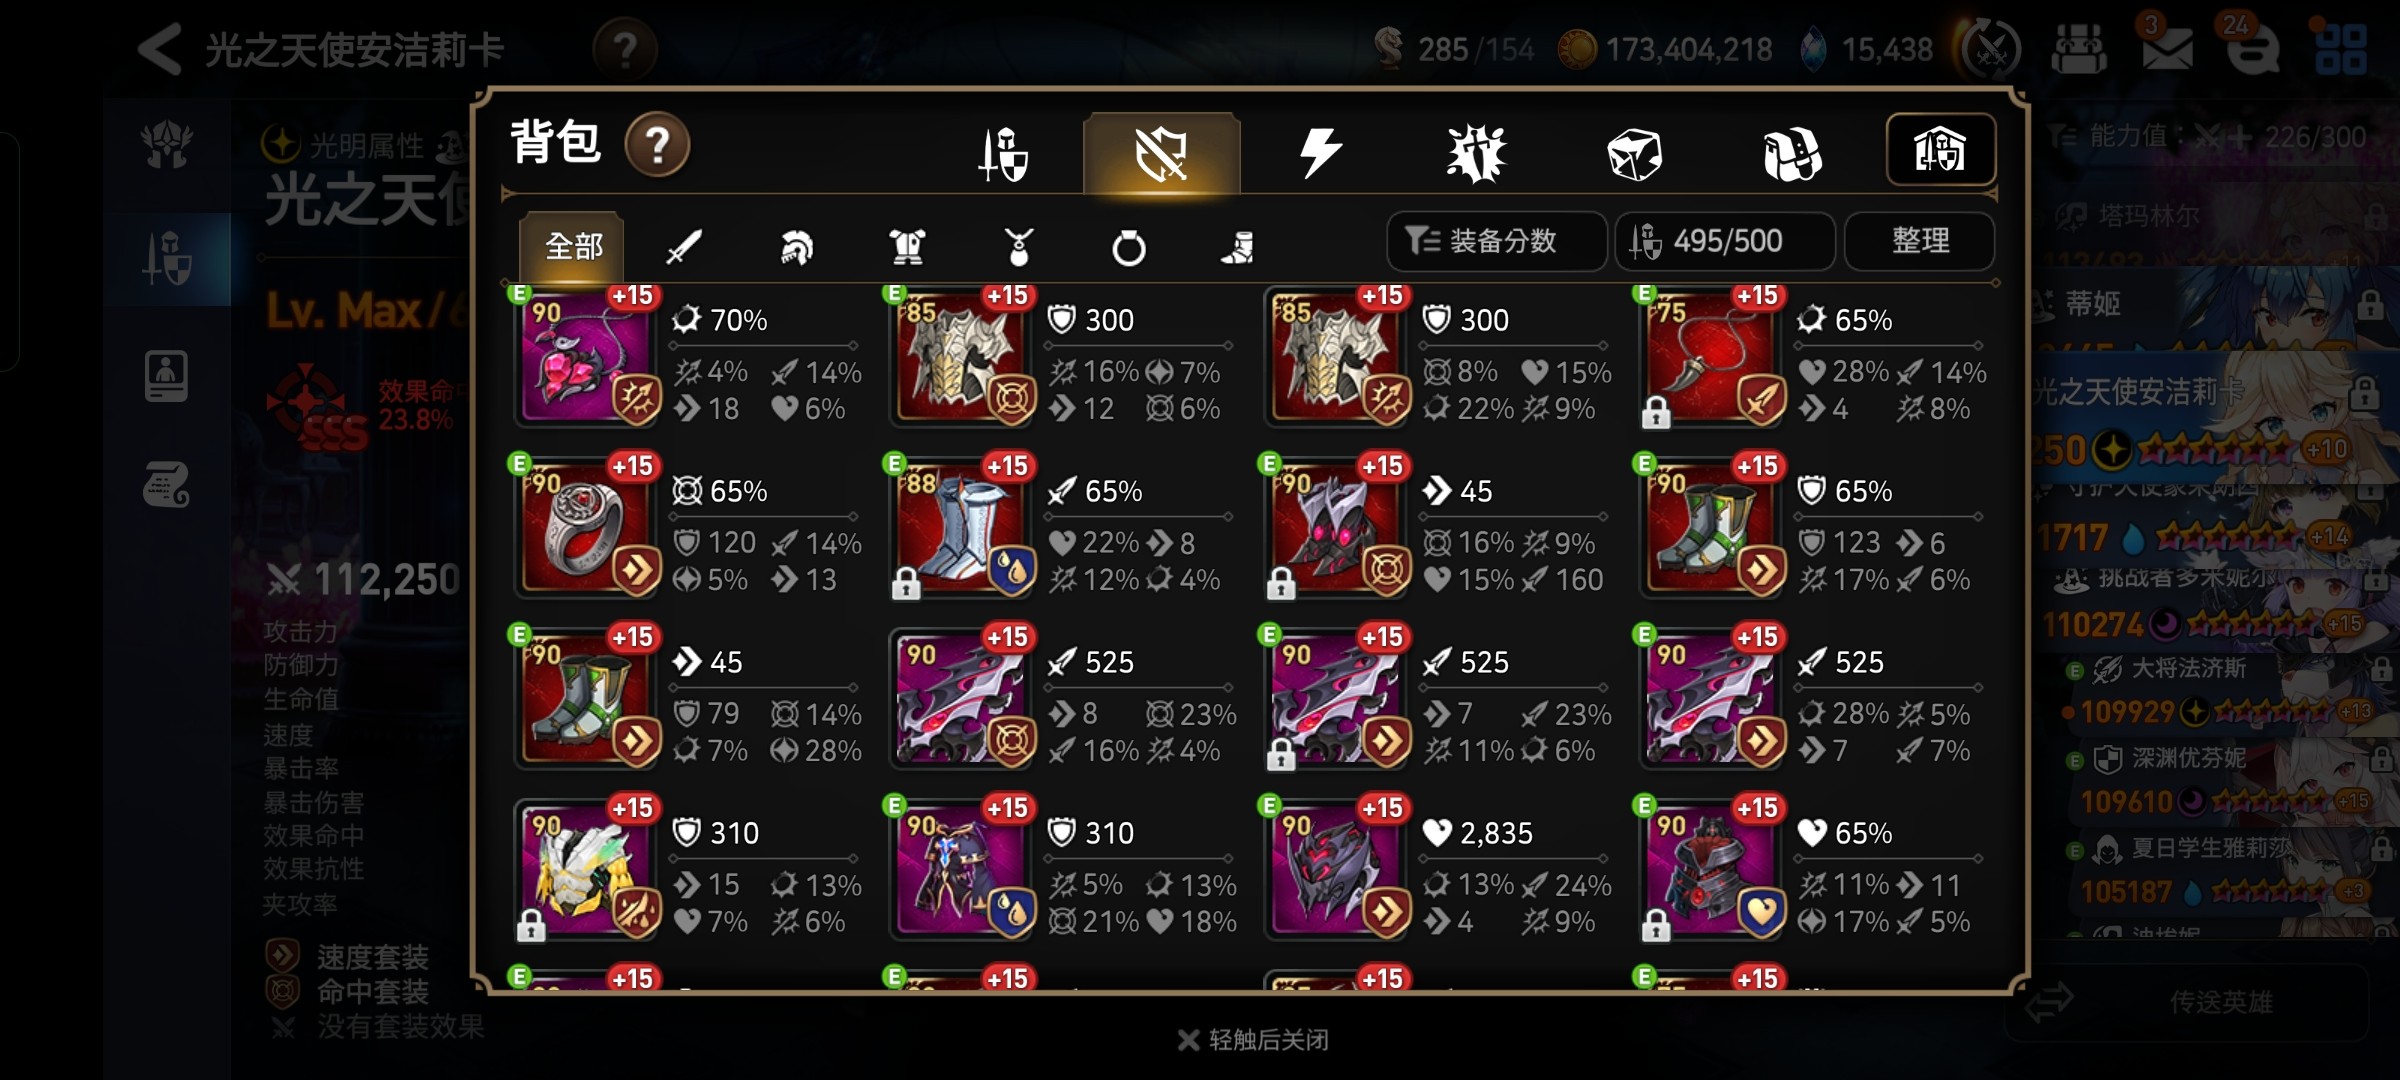Filter gear by the boots icon
Screen dimensions: 2400x1080
point(1238,246)
